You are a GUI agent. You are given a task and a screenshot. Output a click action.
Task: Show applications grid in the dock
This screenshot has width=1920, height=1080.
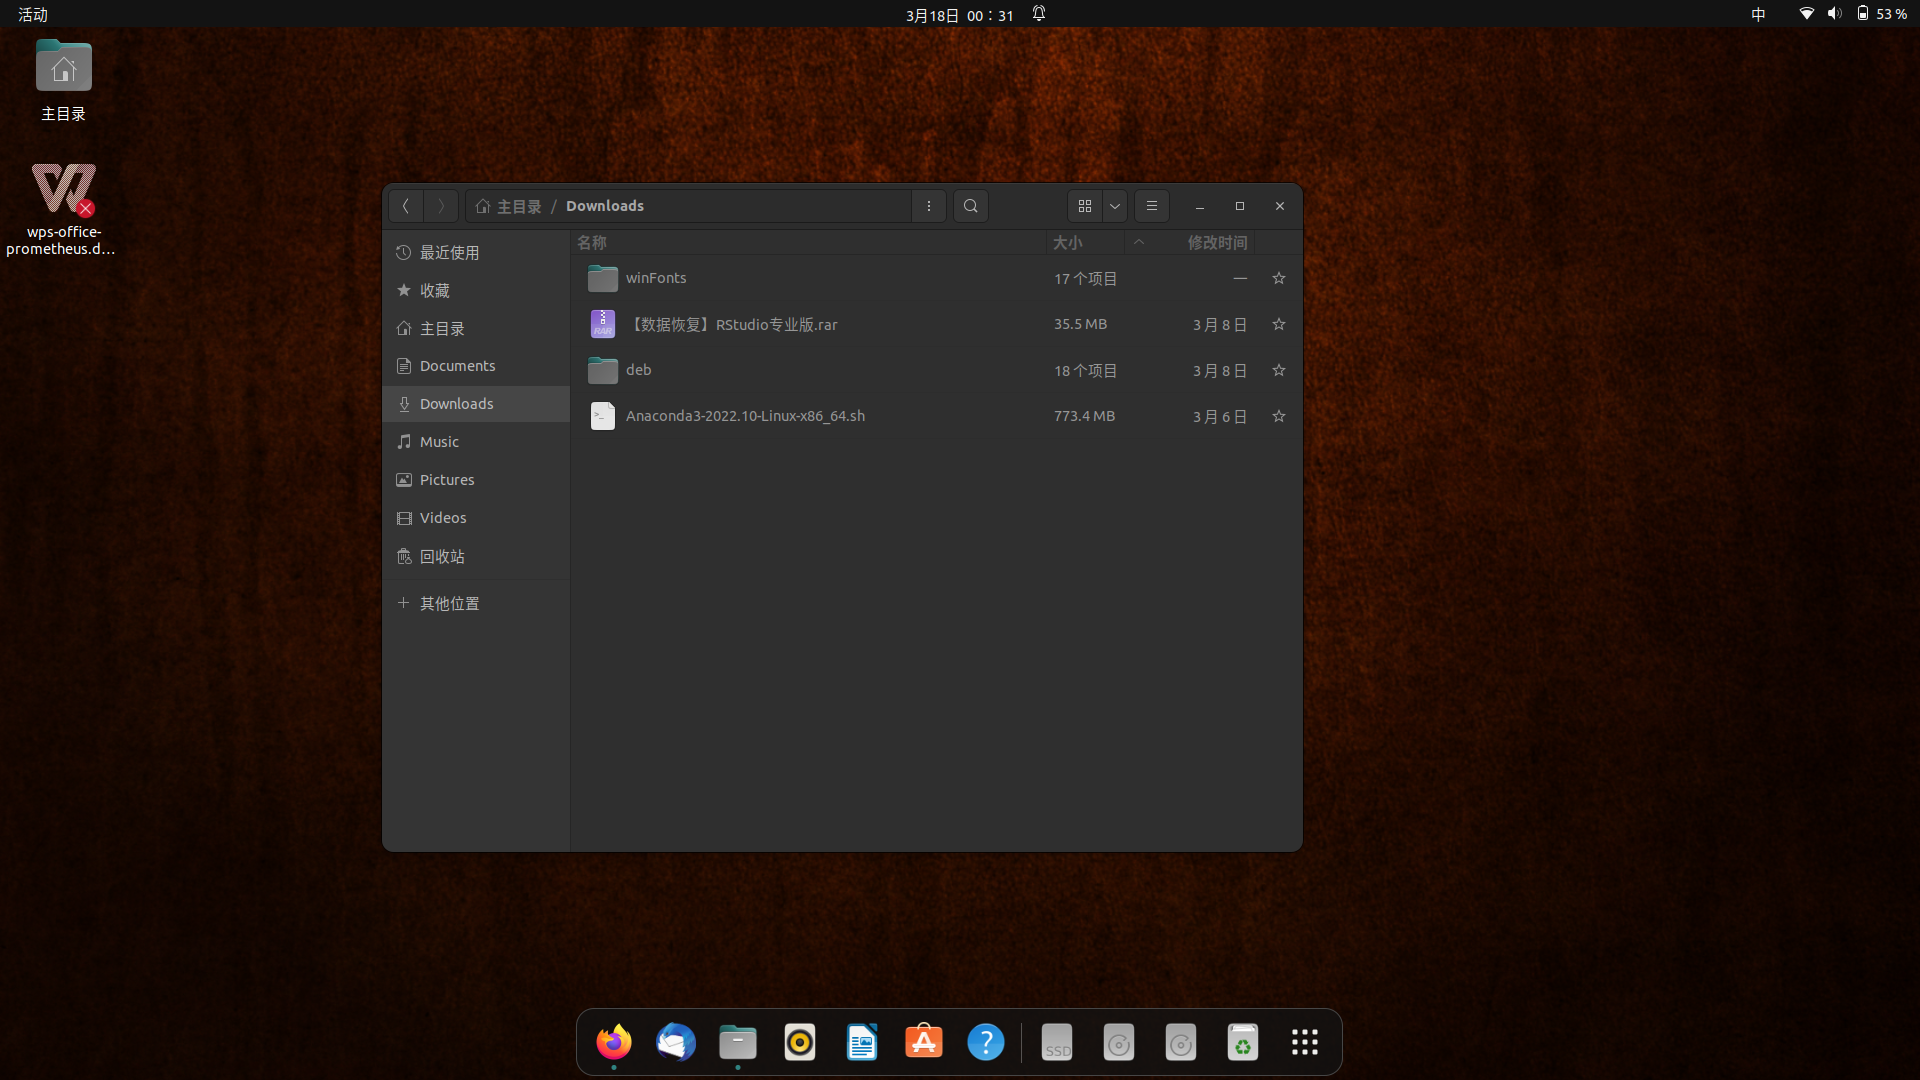[1304, 1042]
